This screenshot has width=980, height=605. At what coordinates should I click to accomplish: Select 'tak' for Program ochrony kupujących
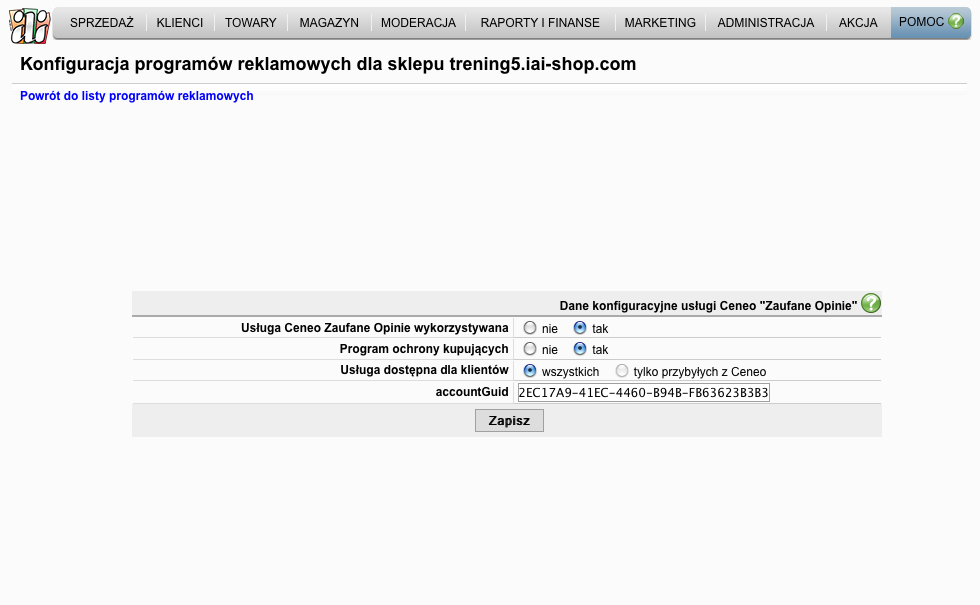pos(580,349)
